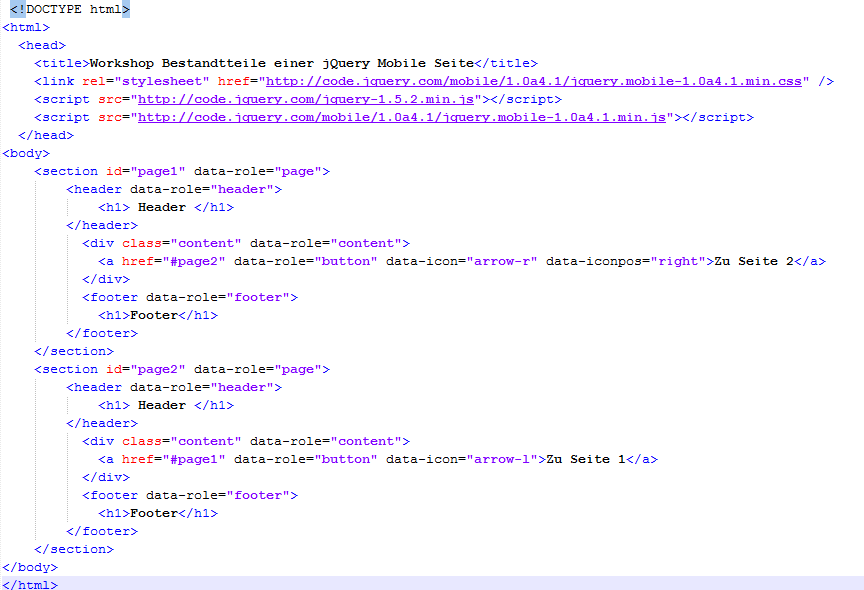Image resolution: width=864 pixels, height=590 pixels.
Task: Click the closing head tag
Action: (x=46, y=136)
